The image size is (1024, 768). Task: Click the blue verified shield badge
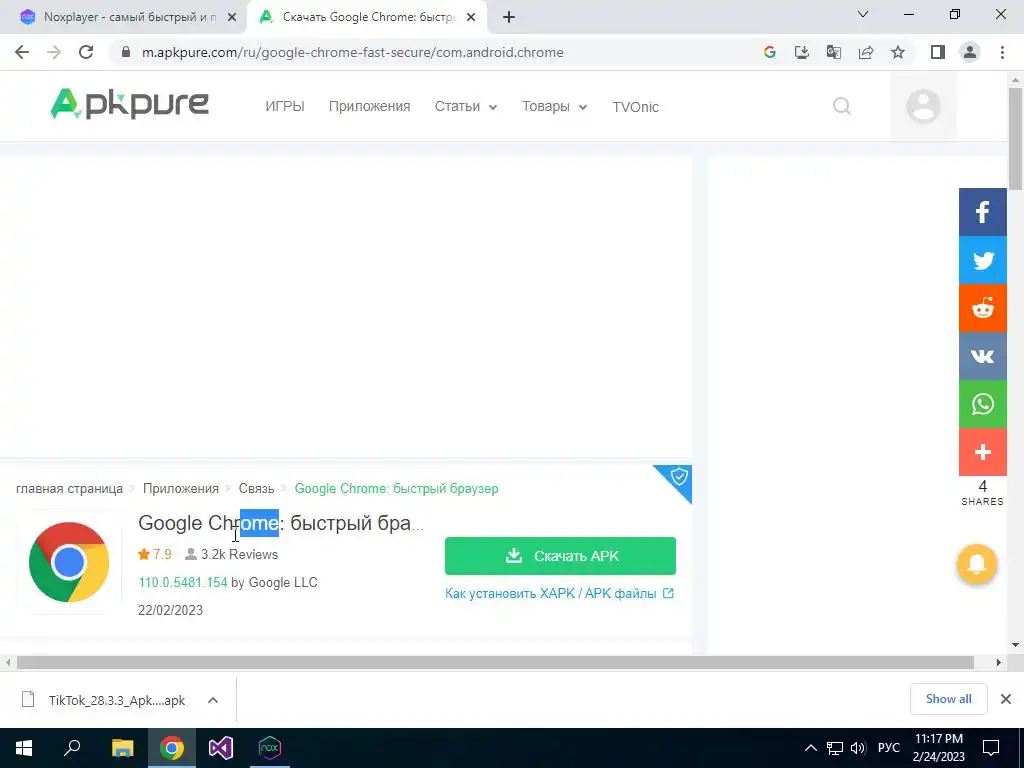(x=679, y=477)
